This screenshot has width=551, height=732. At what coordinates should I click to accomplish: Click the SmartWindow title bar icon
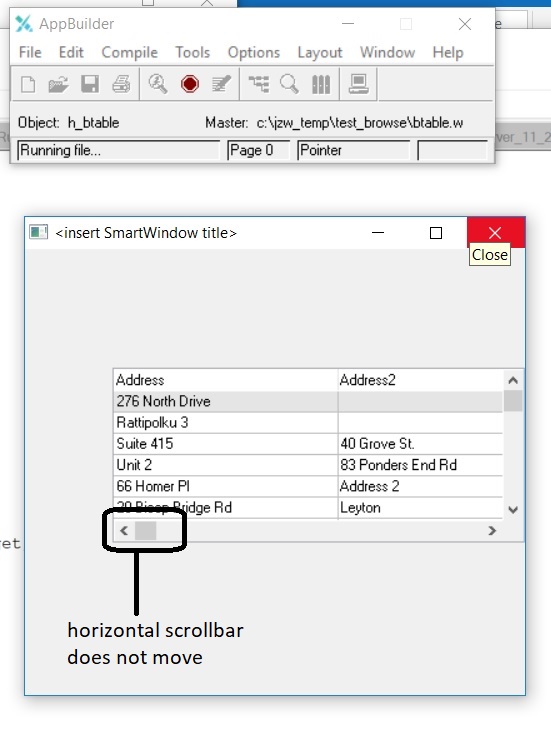pos(38,232)
